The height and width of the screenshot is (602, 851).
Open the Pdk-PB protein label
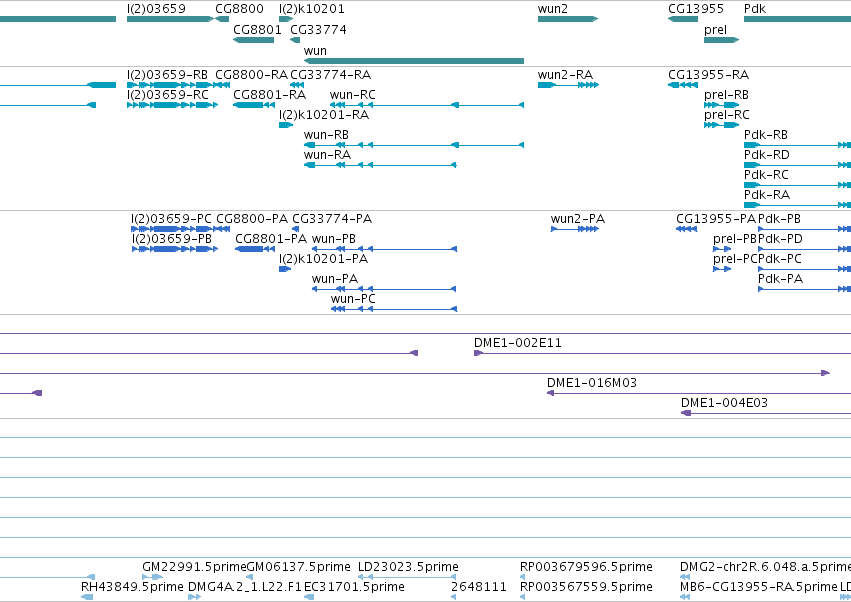[x=779, y=219]
